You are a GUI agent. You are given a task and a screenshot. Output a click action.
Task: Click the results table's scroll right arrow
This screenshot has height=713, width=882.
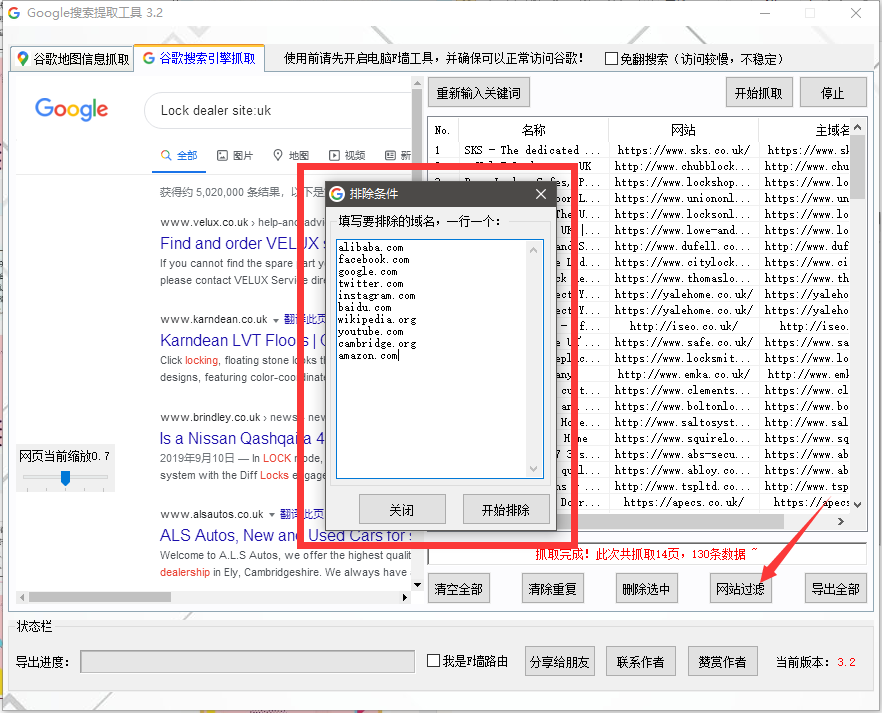click(x=840, y=522)
